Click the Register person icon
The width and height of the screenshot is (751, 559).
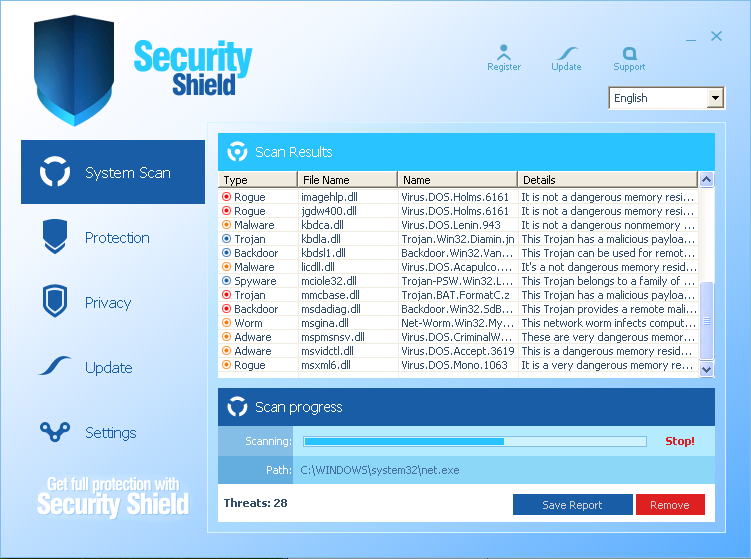coord(504,52)
